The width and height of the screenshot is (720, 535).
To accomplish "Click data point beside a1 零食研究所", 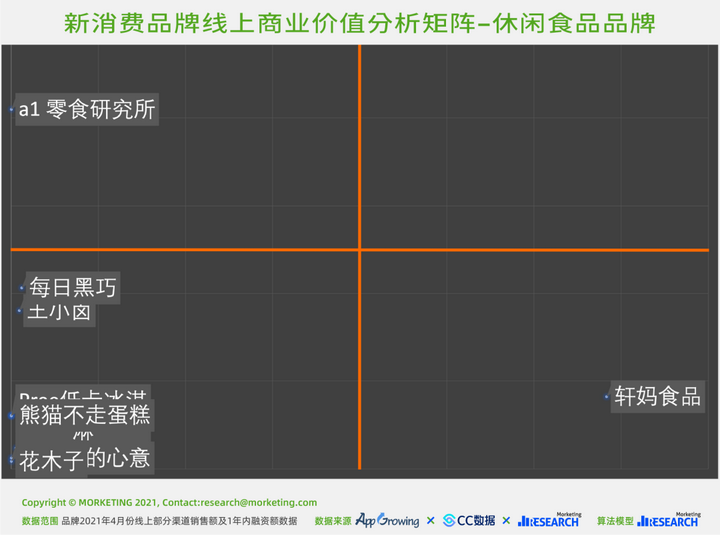I will [11, 109].
